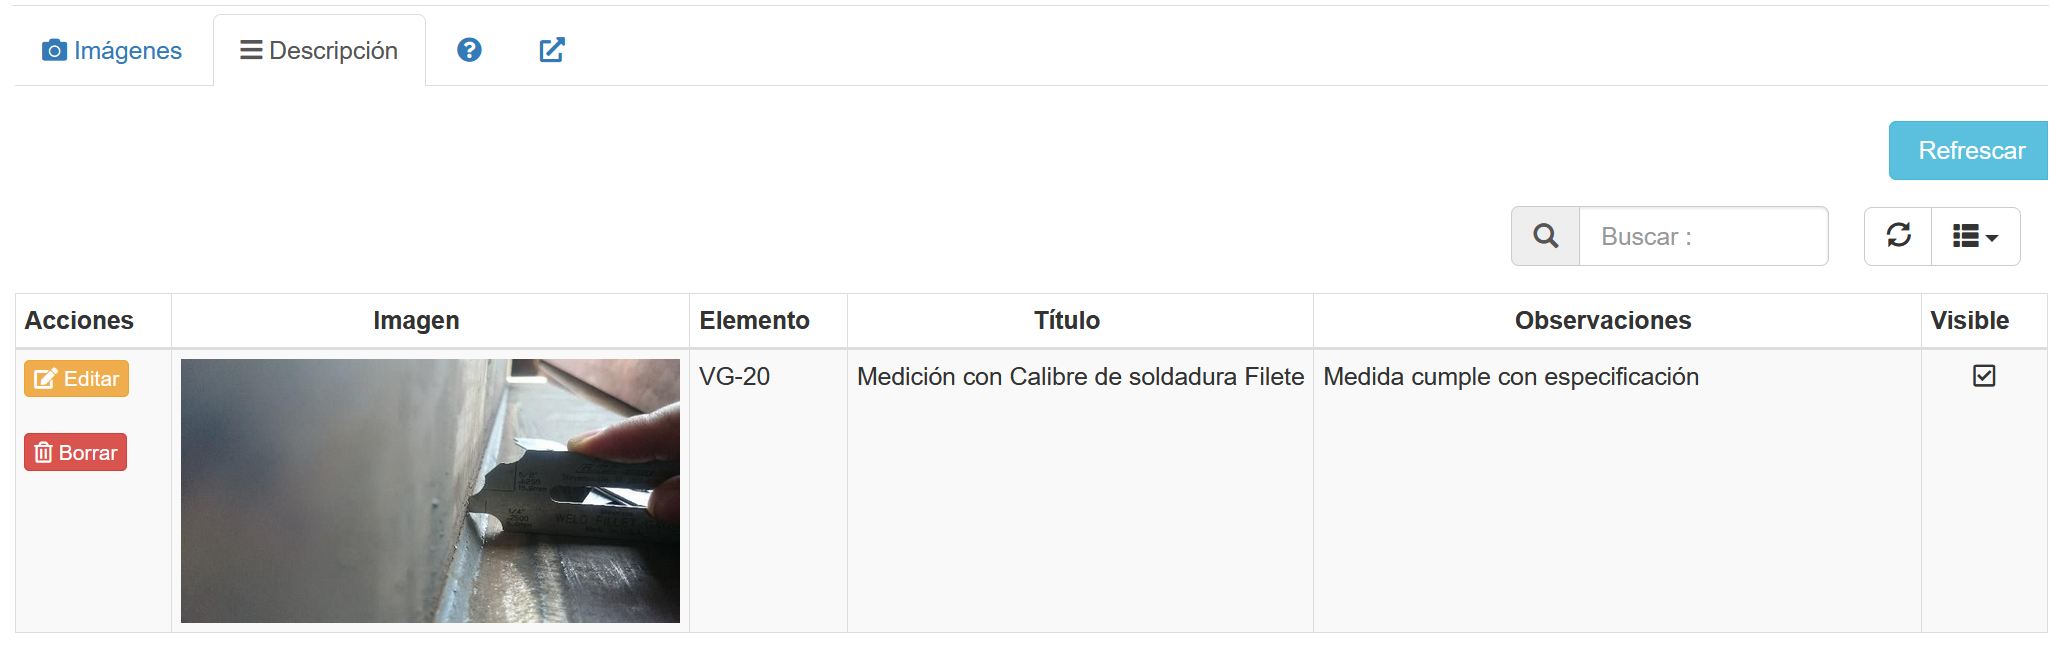2051x651 pixels.
Task: Sort by the Título column header
Action: (1066, 321)
